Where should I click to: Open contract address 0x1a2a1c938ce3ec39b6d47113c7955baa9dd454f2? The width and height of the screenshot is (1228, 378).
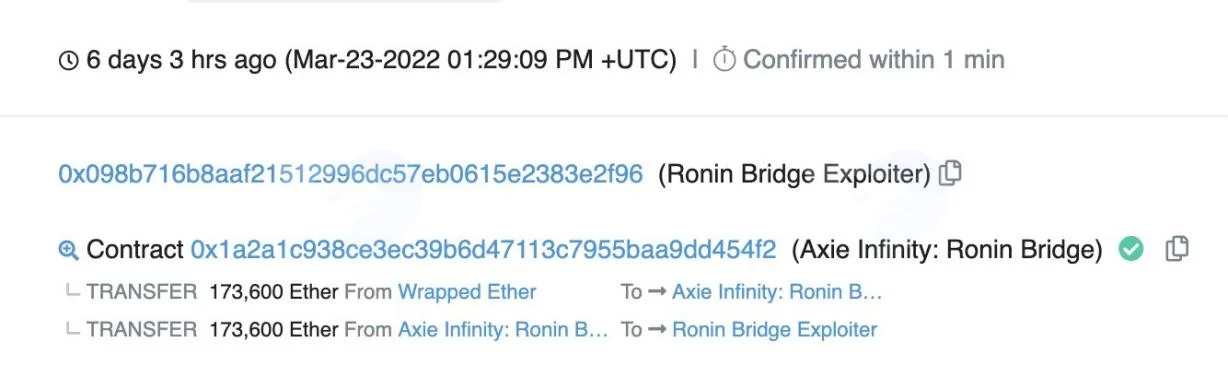point(483,249)
